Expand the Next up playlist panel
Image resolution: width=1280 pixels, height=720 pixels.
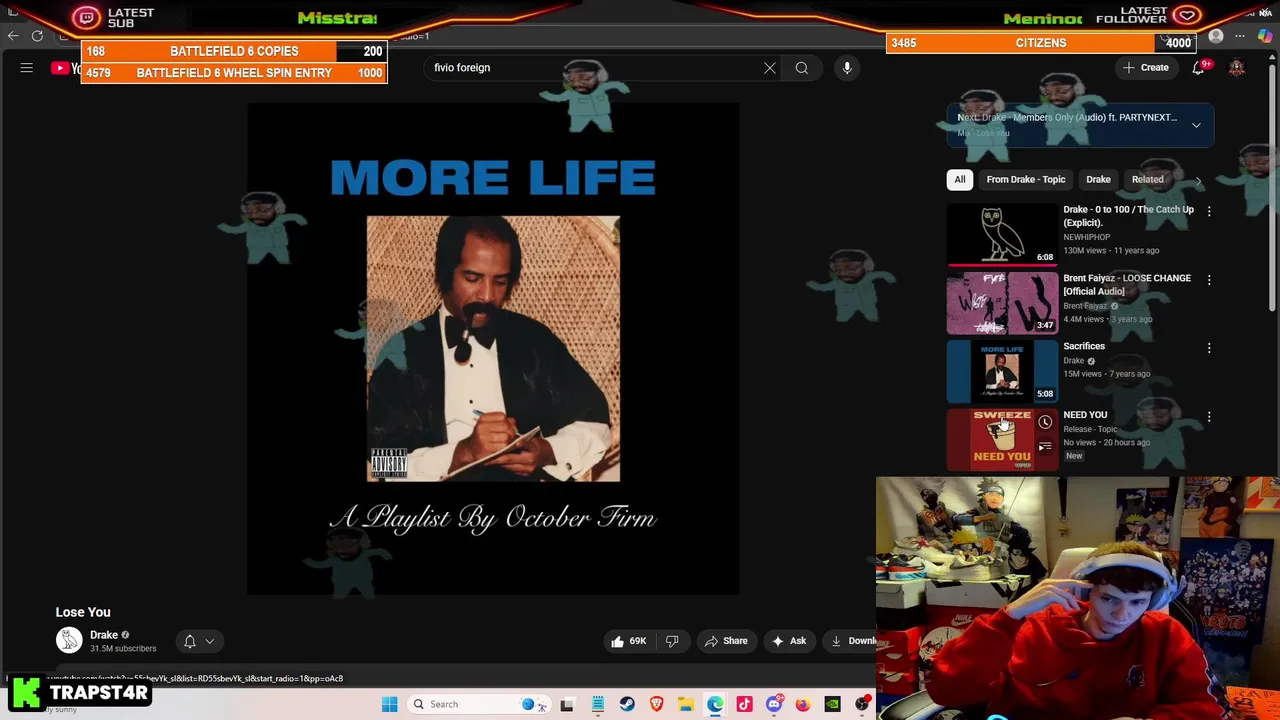tap(1196, 125)
